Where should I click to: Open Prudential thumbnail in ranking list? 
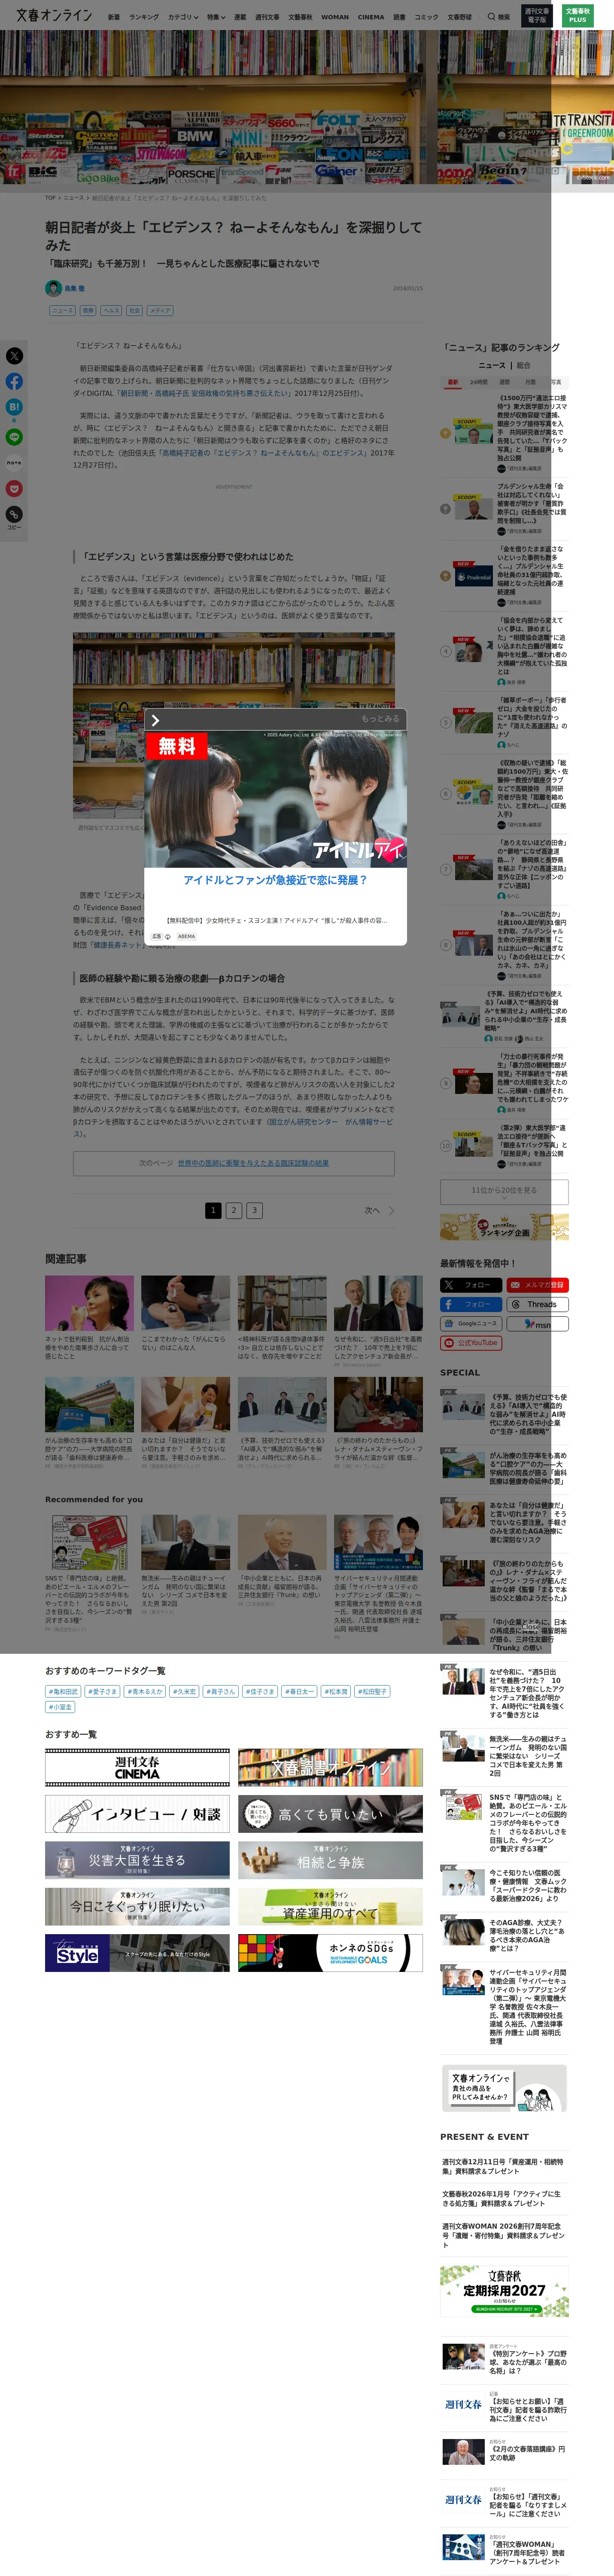tap(474, 577)
